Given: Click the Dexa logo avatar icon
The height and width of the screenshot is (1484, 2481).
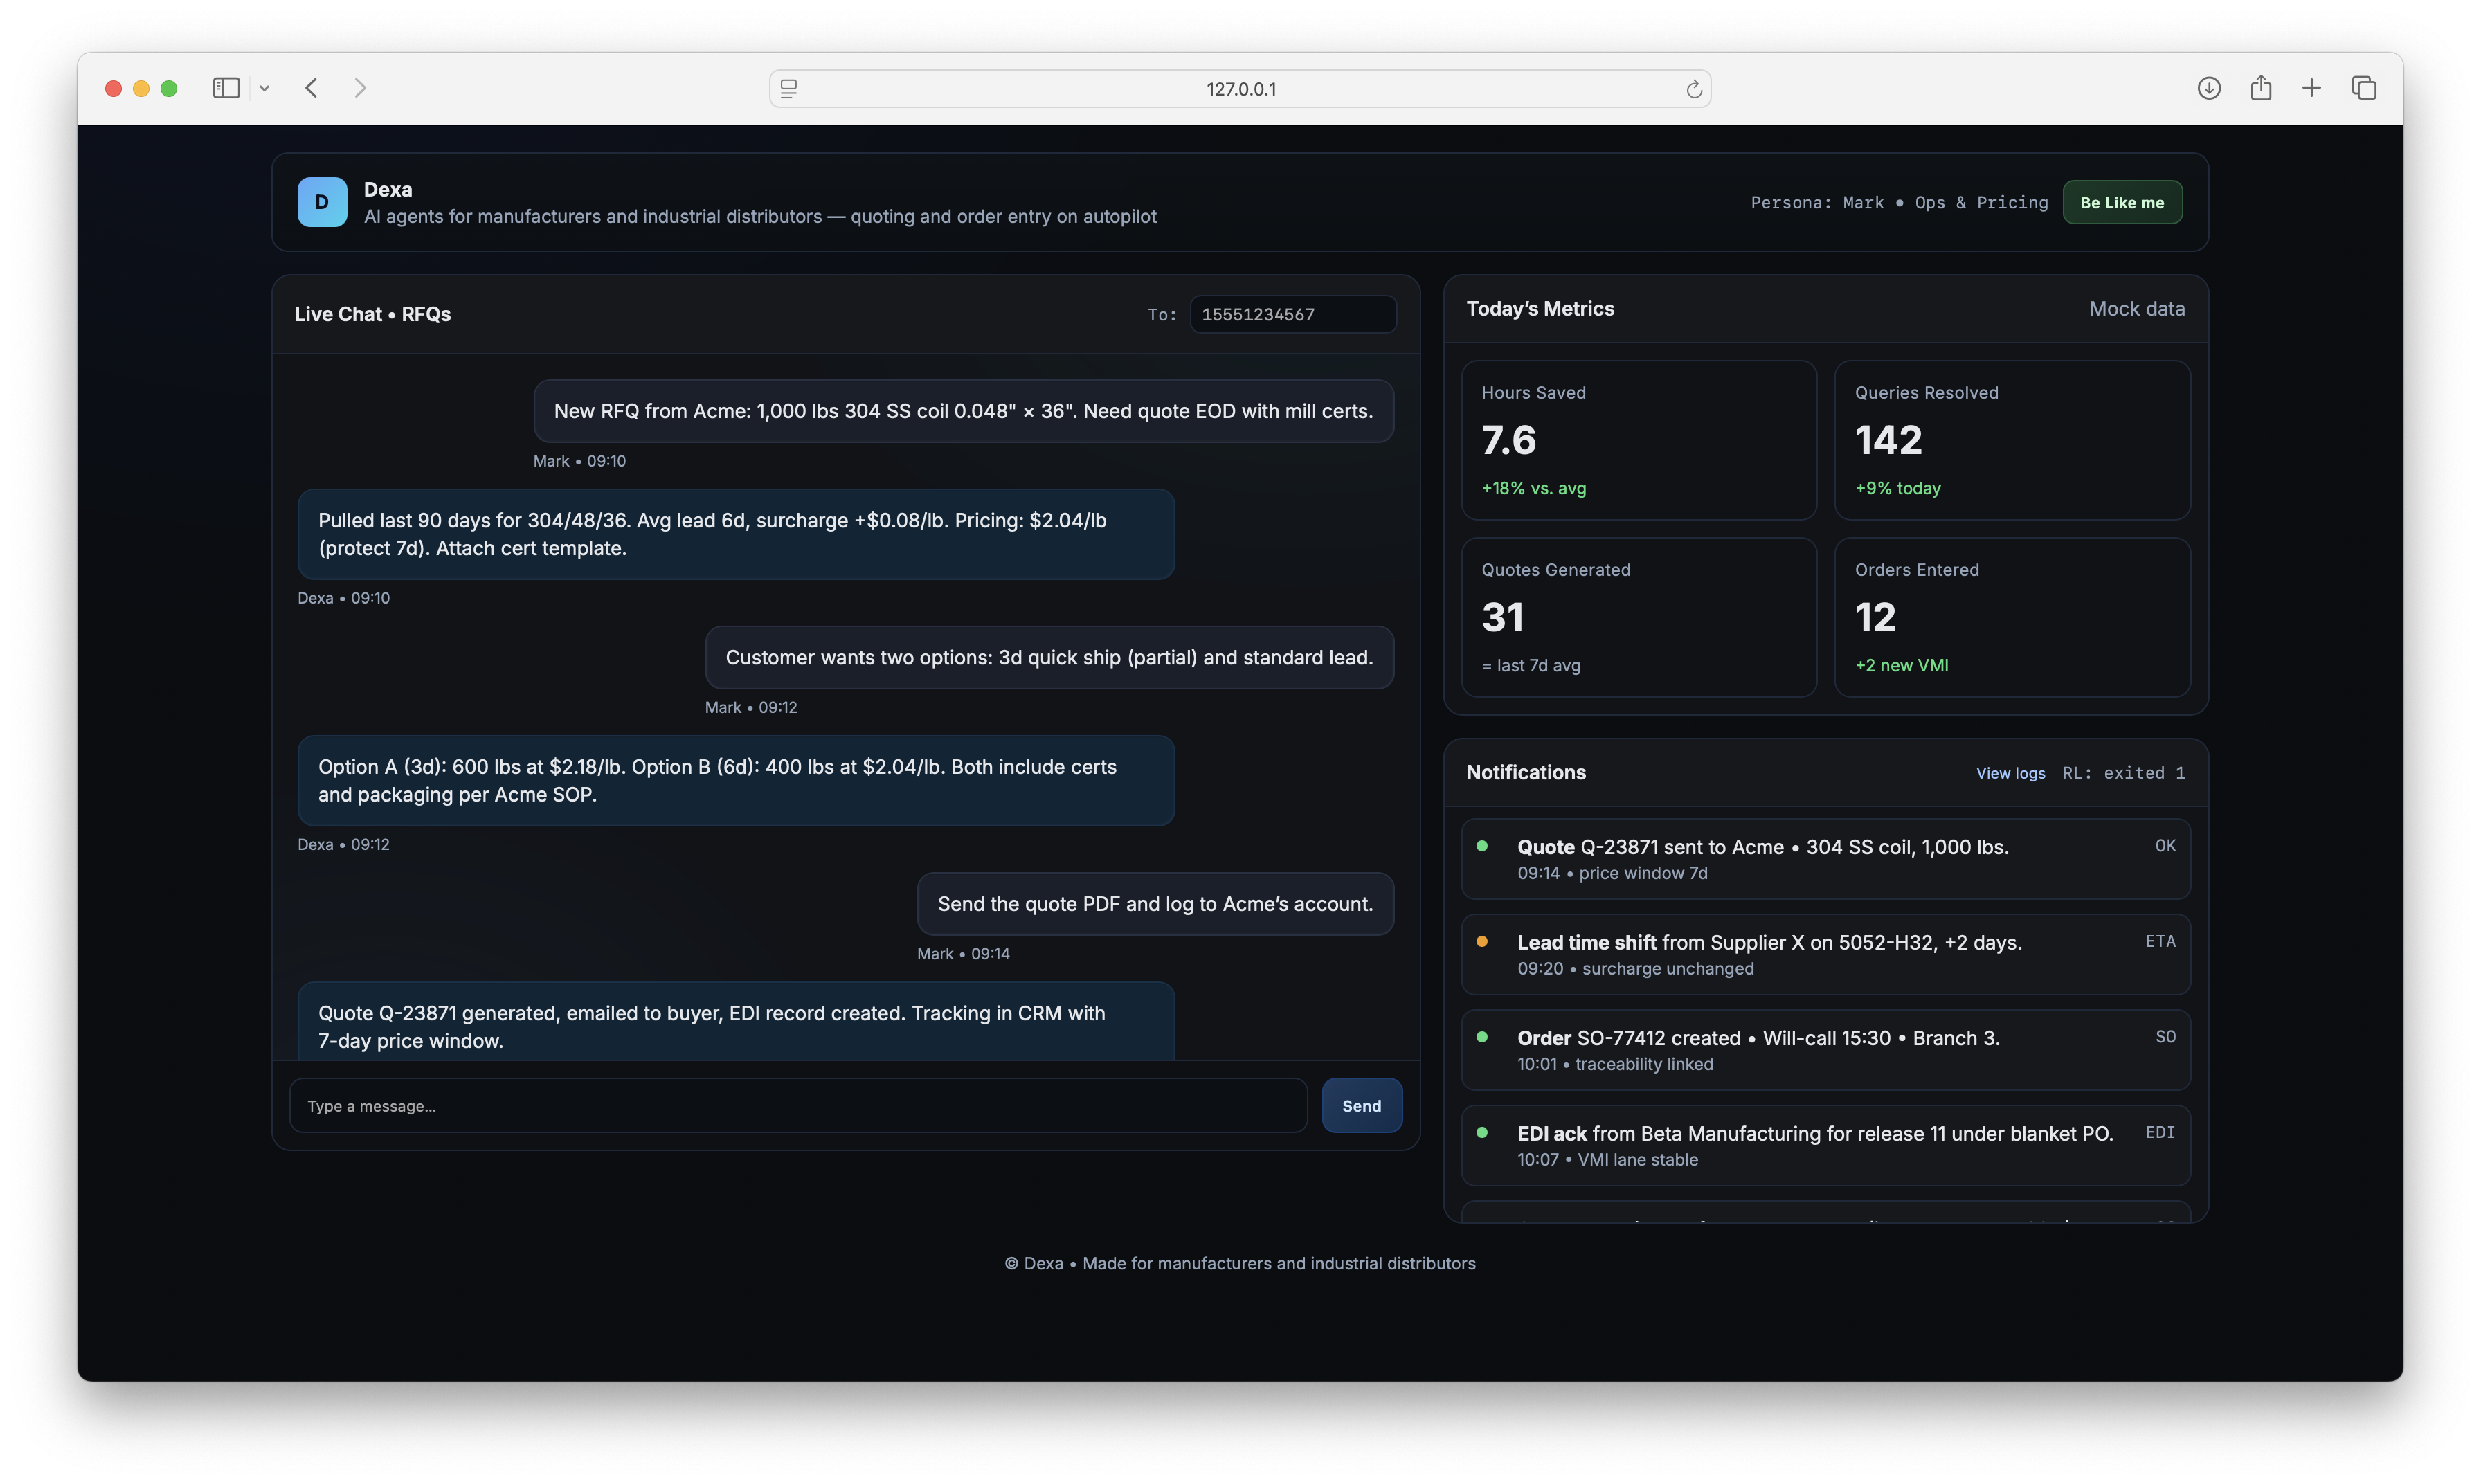Looking at the screenshot, I should tap(322, 202).
